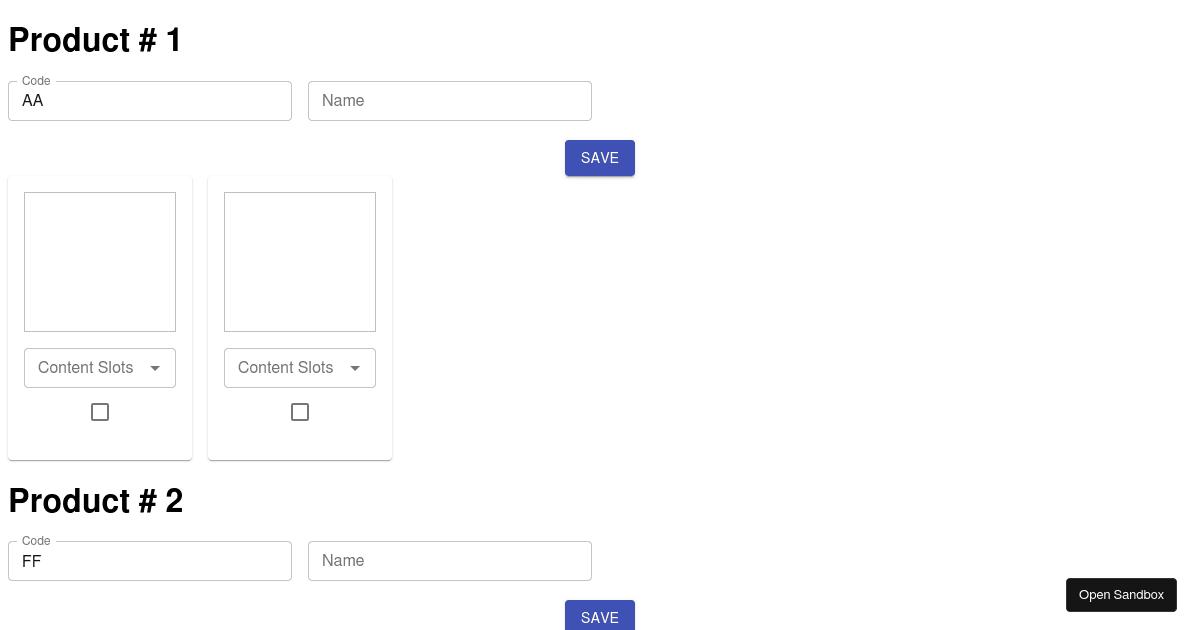Click the second card's empty image placeholder

coord(300,261)
